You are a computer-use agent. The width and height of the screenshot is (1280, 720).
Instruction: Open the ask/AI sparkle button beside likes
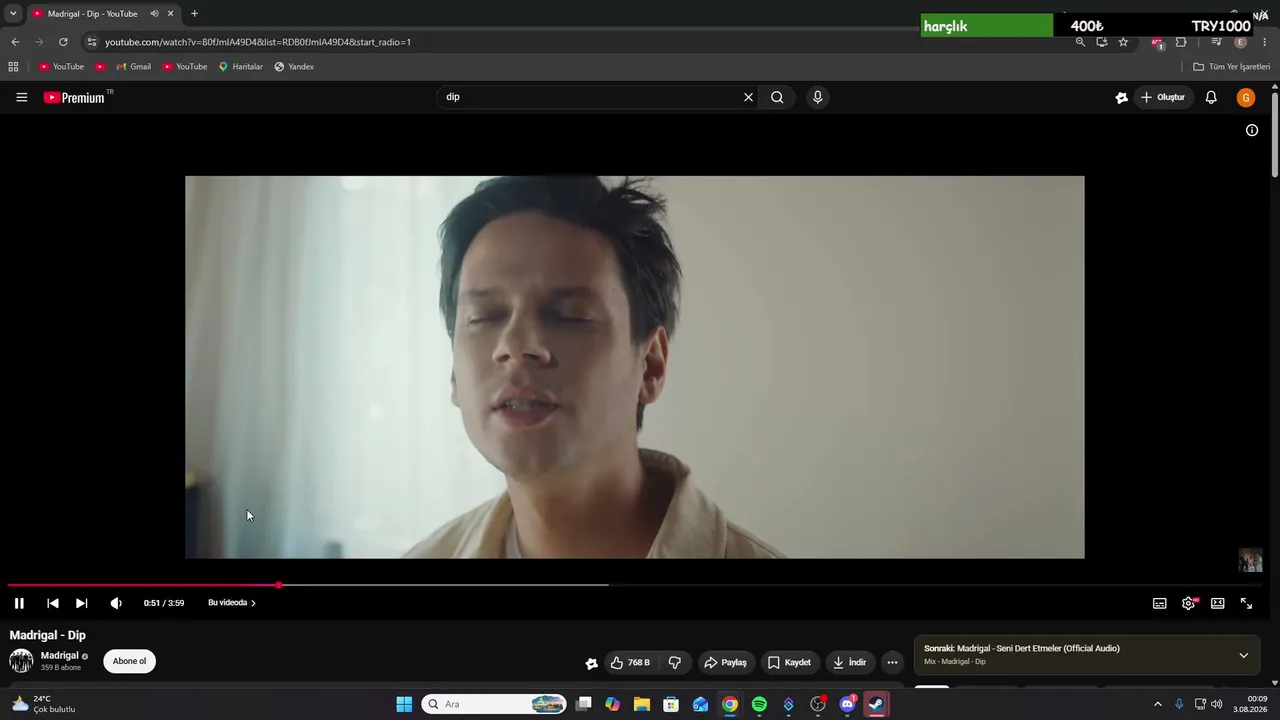pyautogui.click(x=591, y=662)
